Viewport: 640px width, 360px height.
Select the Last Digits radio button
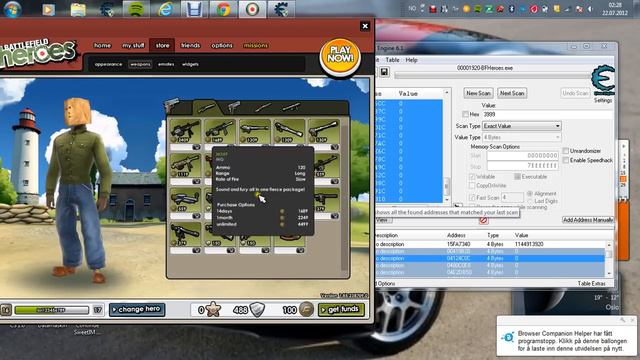pos(530,201)
